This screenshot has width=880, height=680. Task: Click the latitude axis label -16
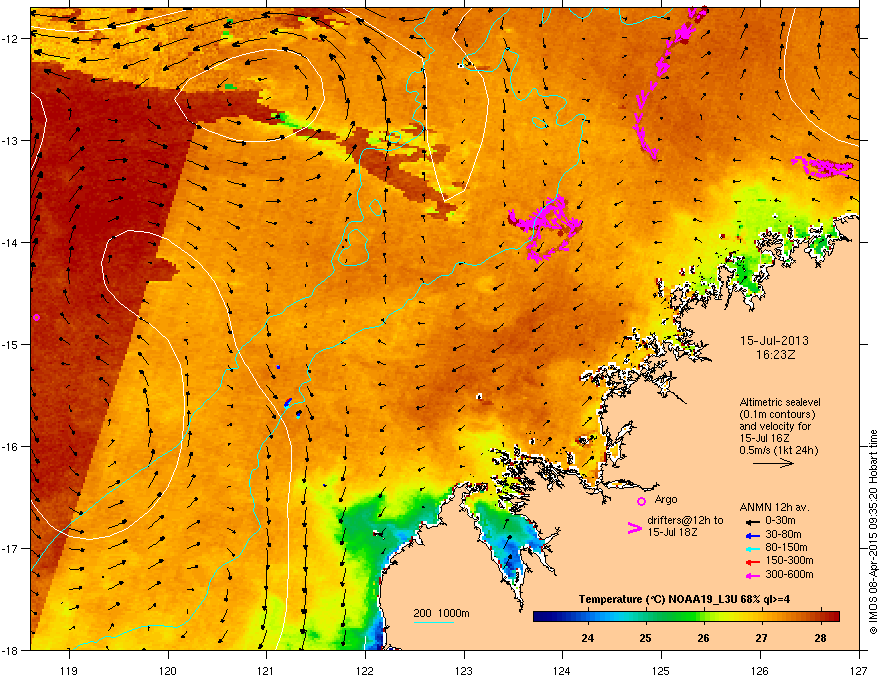11,447
